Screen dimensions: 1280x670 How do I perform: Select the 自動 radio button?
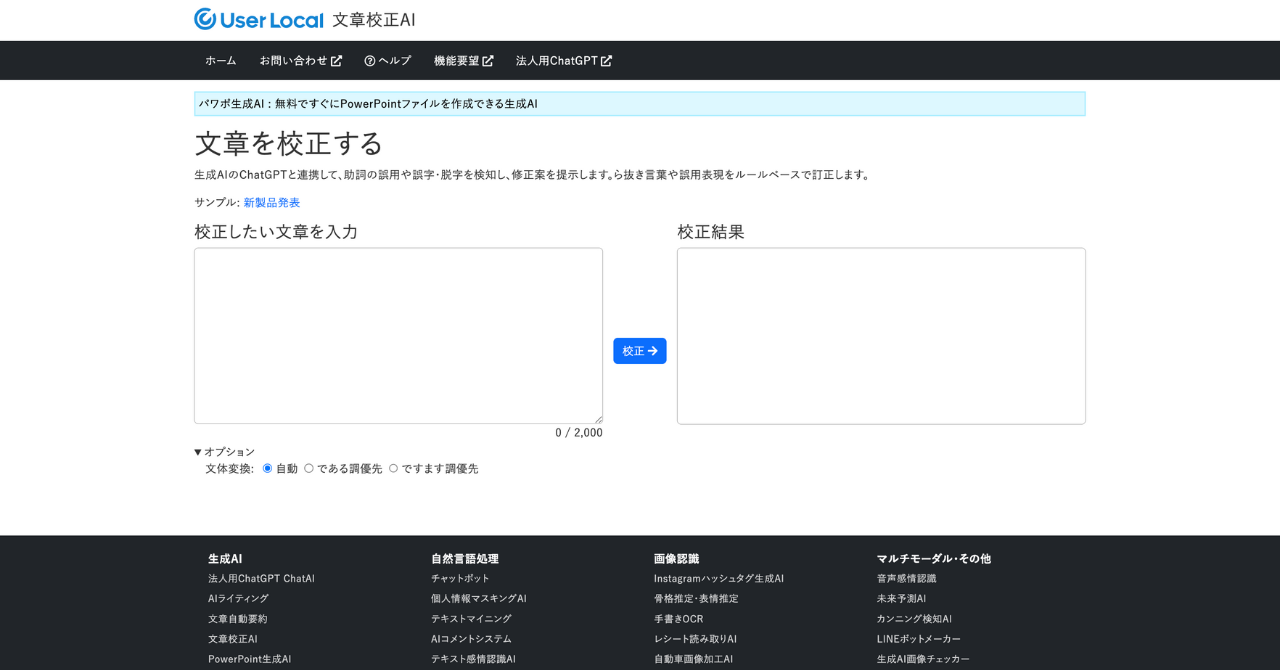pos(268,468)
